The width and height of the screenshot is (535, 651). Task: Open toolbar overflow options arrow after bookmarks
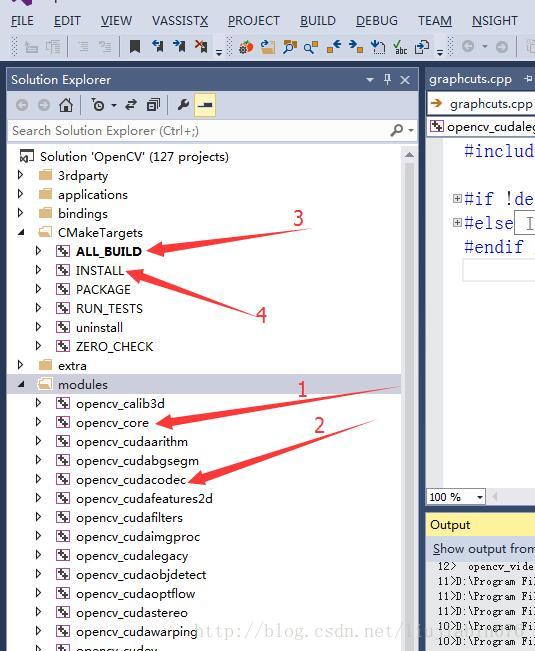click(x=219, y=52)
